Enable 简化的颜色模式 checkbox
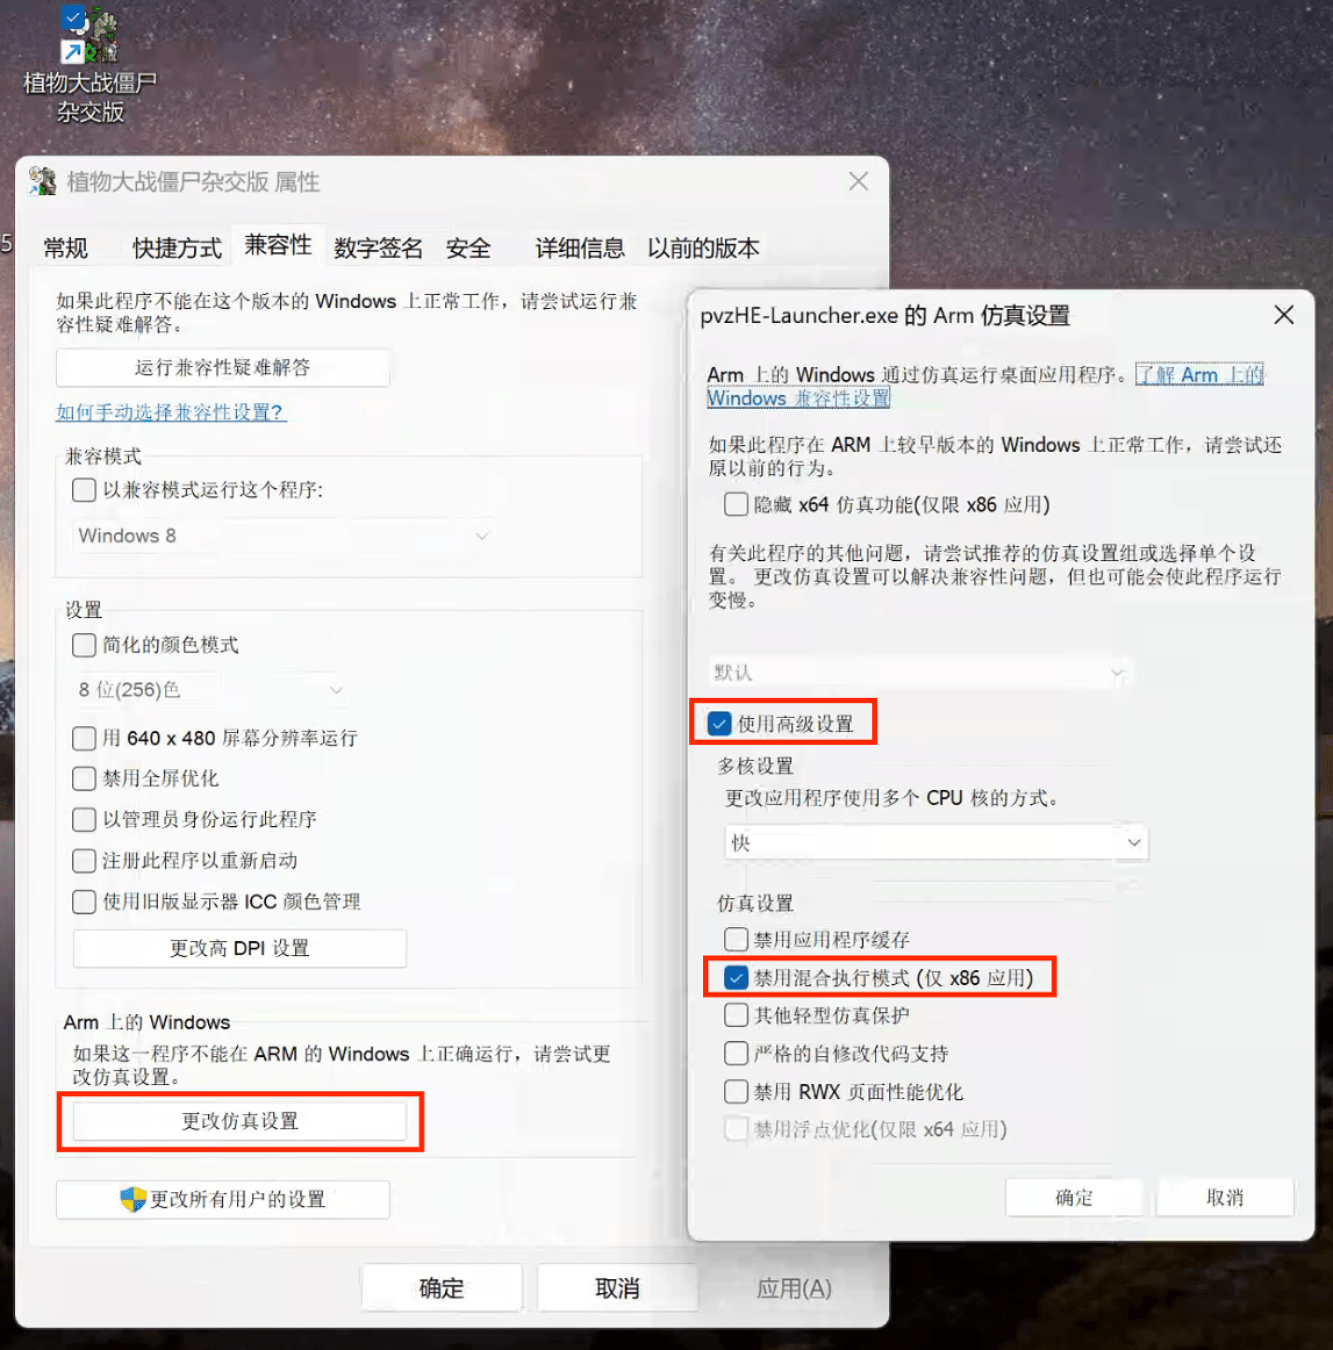Image resolution: width=1333 pixels, height=1350 pixels. tap(84, 645)
